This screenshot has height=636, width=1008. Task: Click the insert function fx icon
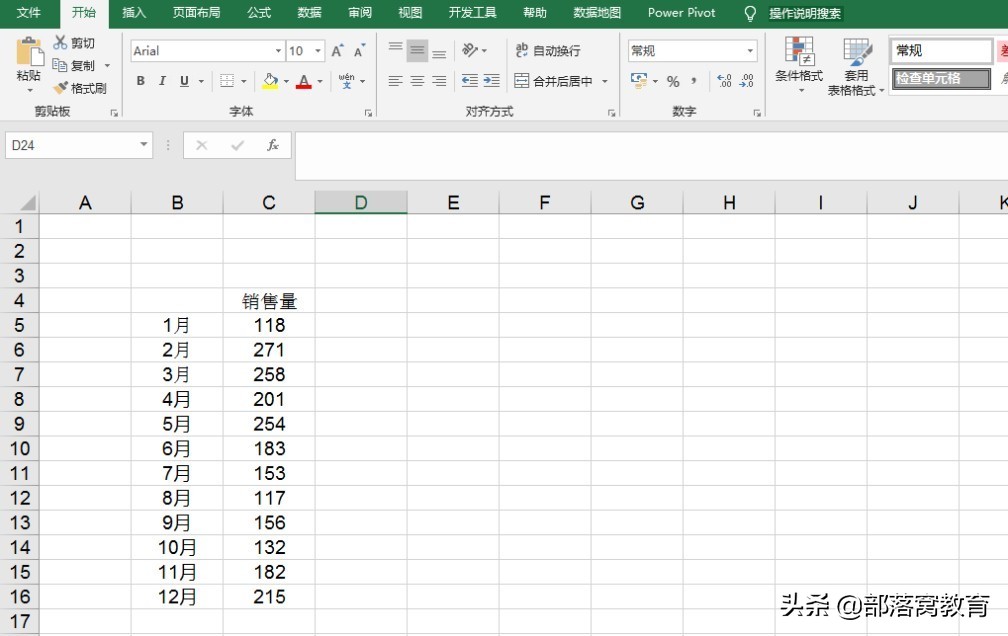point(273,145)
